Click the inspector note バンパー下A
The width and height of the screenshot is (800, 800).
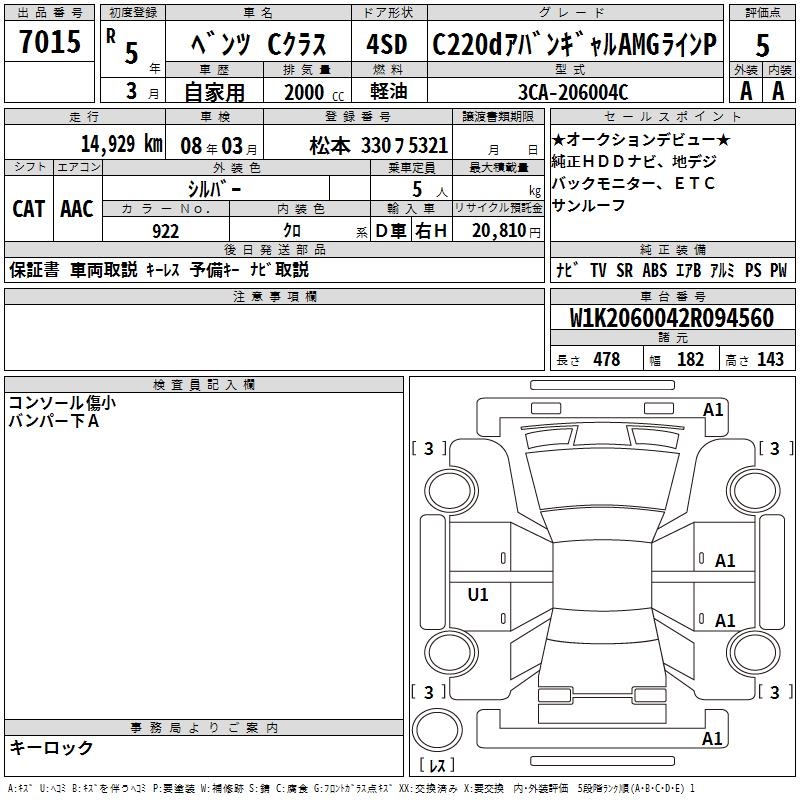click(54, 420)
